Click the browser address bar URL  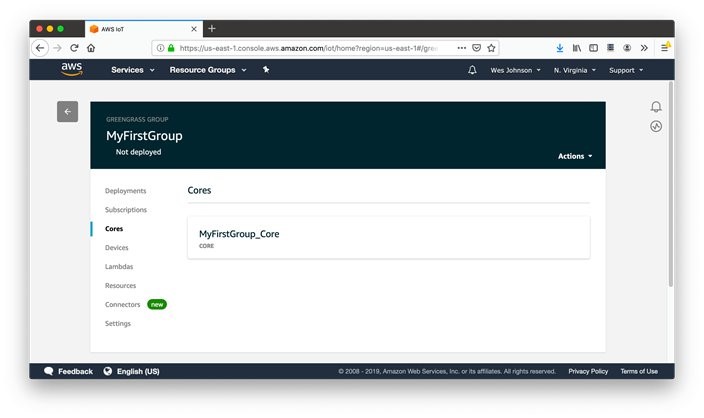point(309,48)
